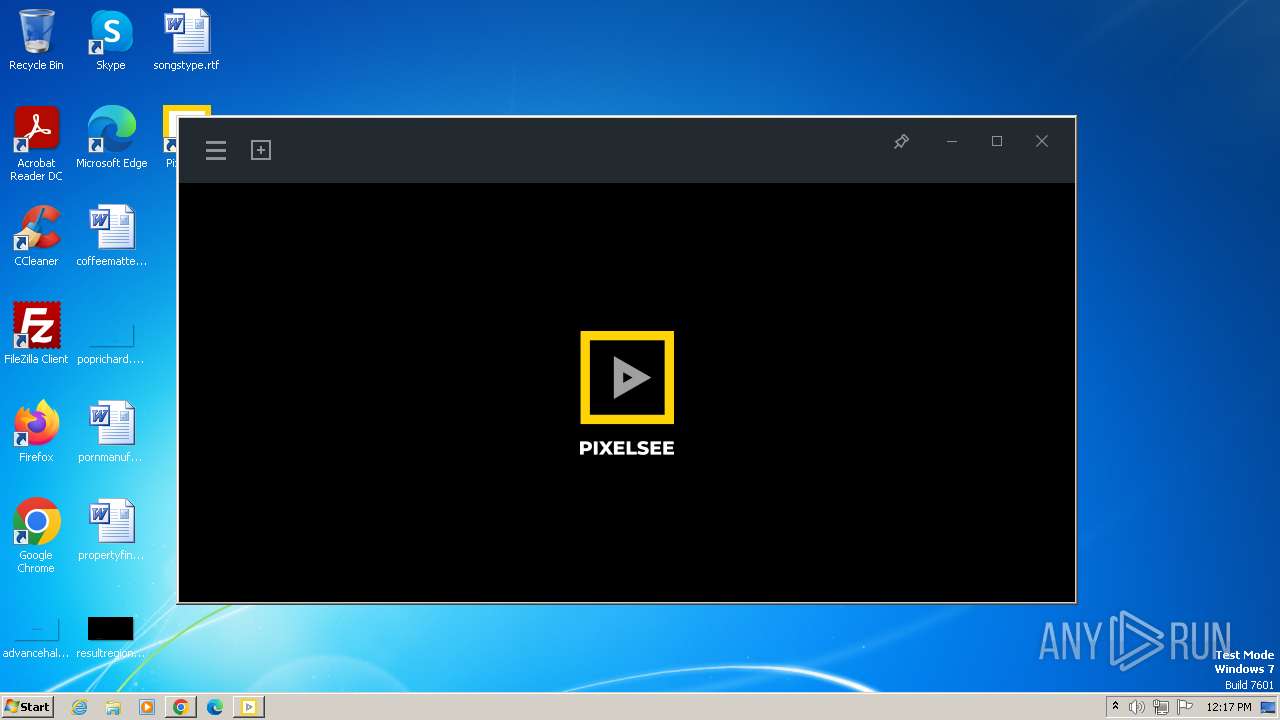Select the CCleaner desktop shortcut
1280x720 pixels.
[x=36, y=236]
